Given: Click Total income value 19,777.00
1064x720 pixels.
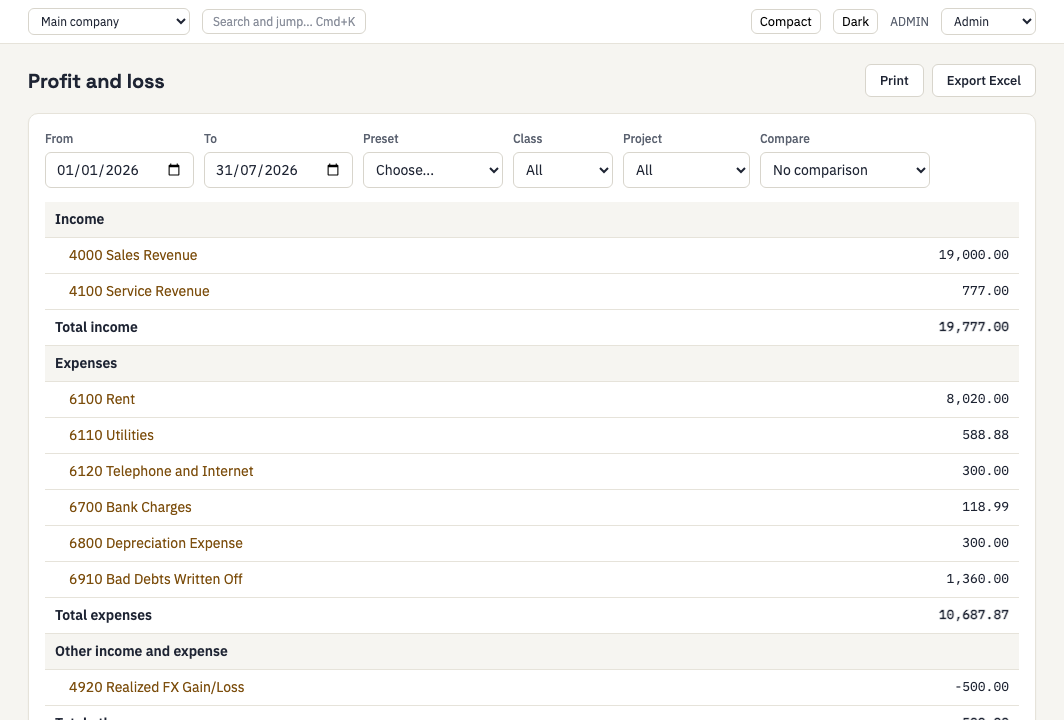Looking at the screenshot, I should 973,327.
